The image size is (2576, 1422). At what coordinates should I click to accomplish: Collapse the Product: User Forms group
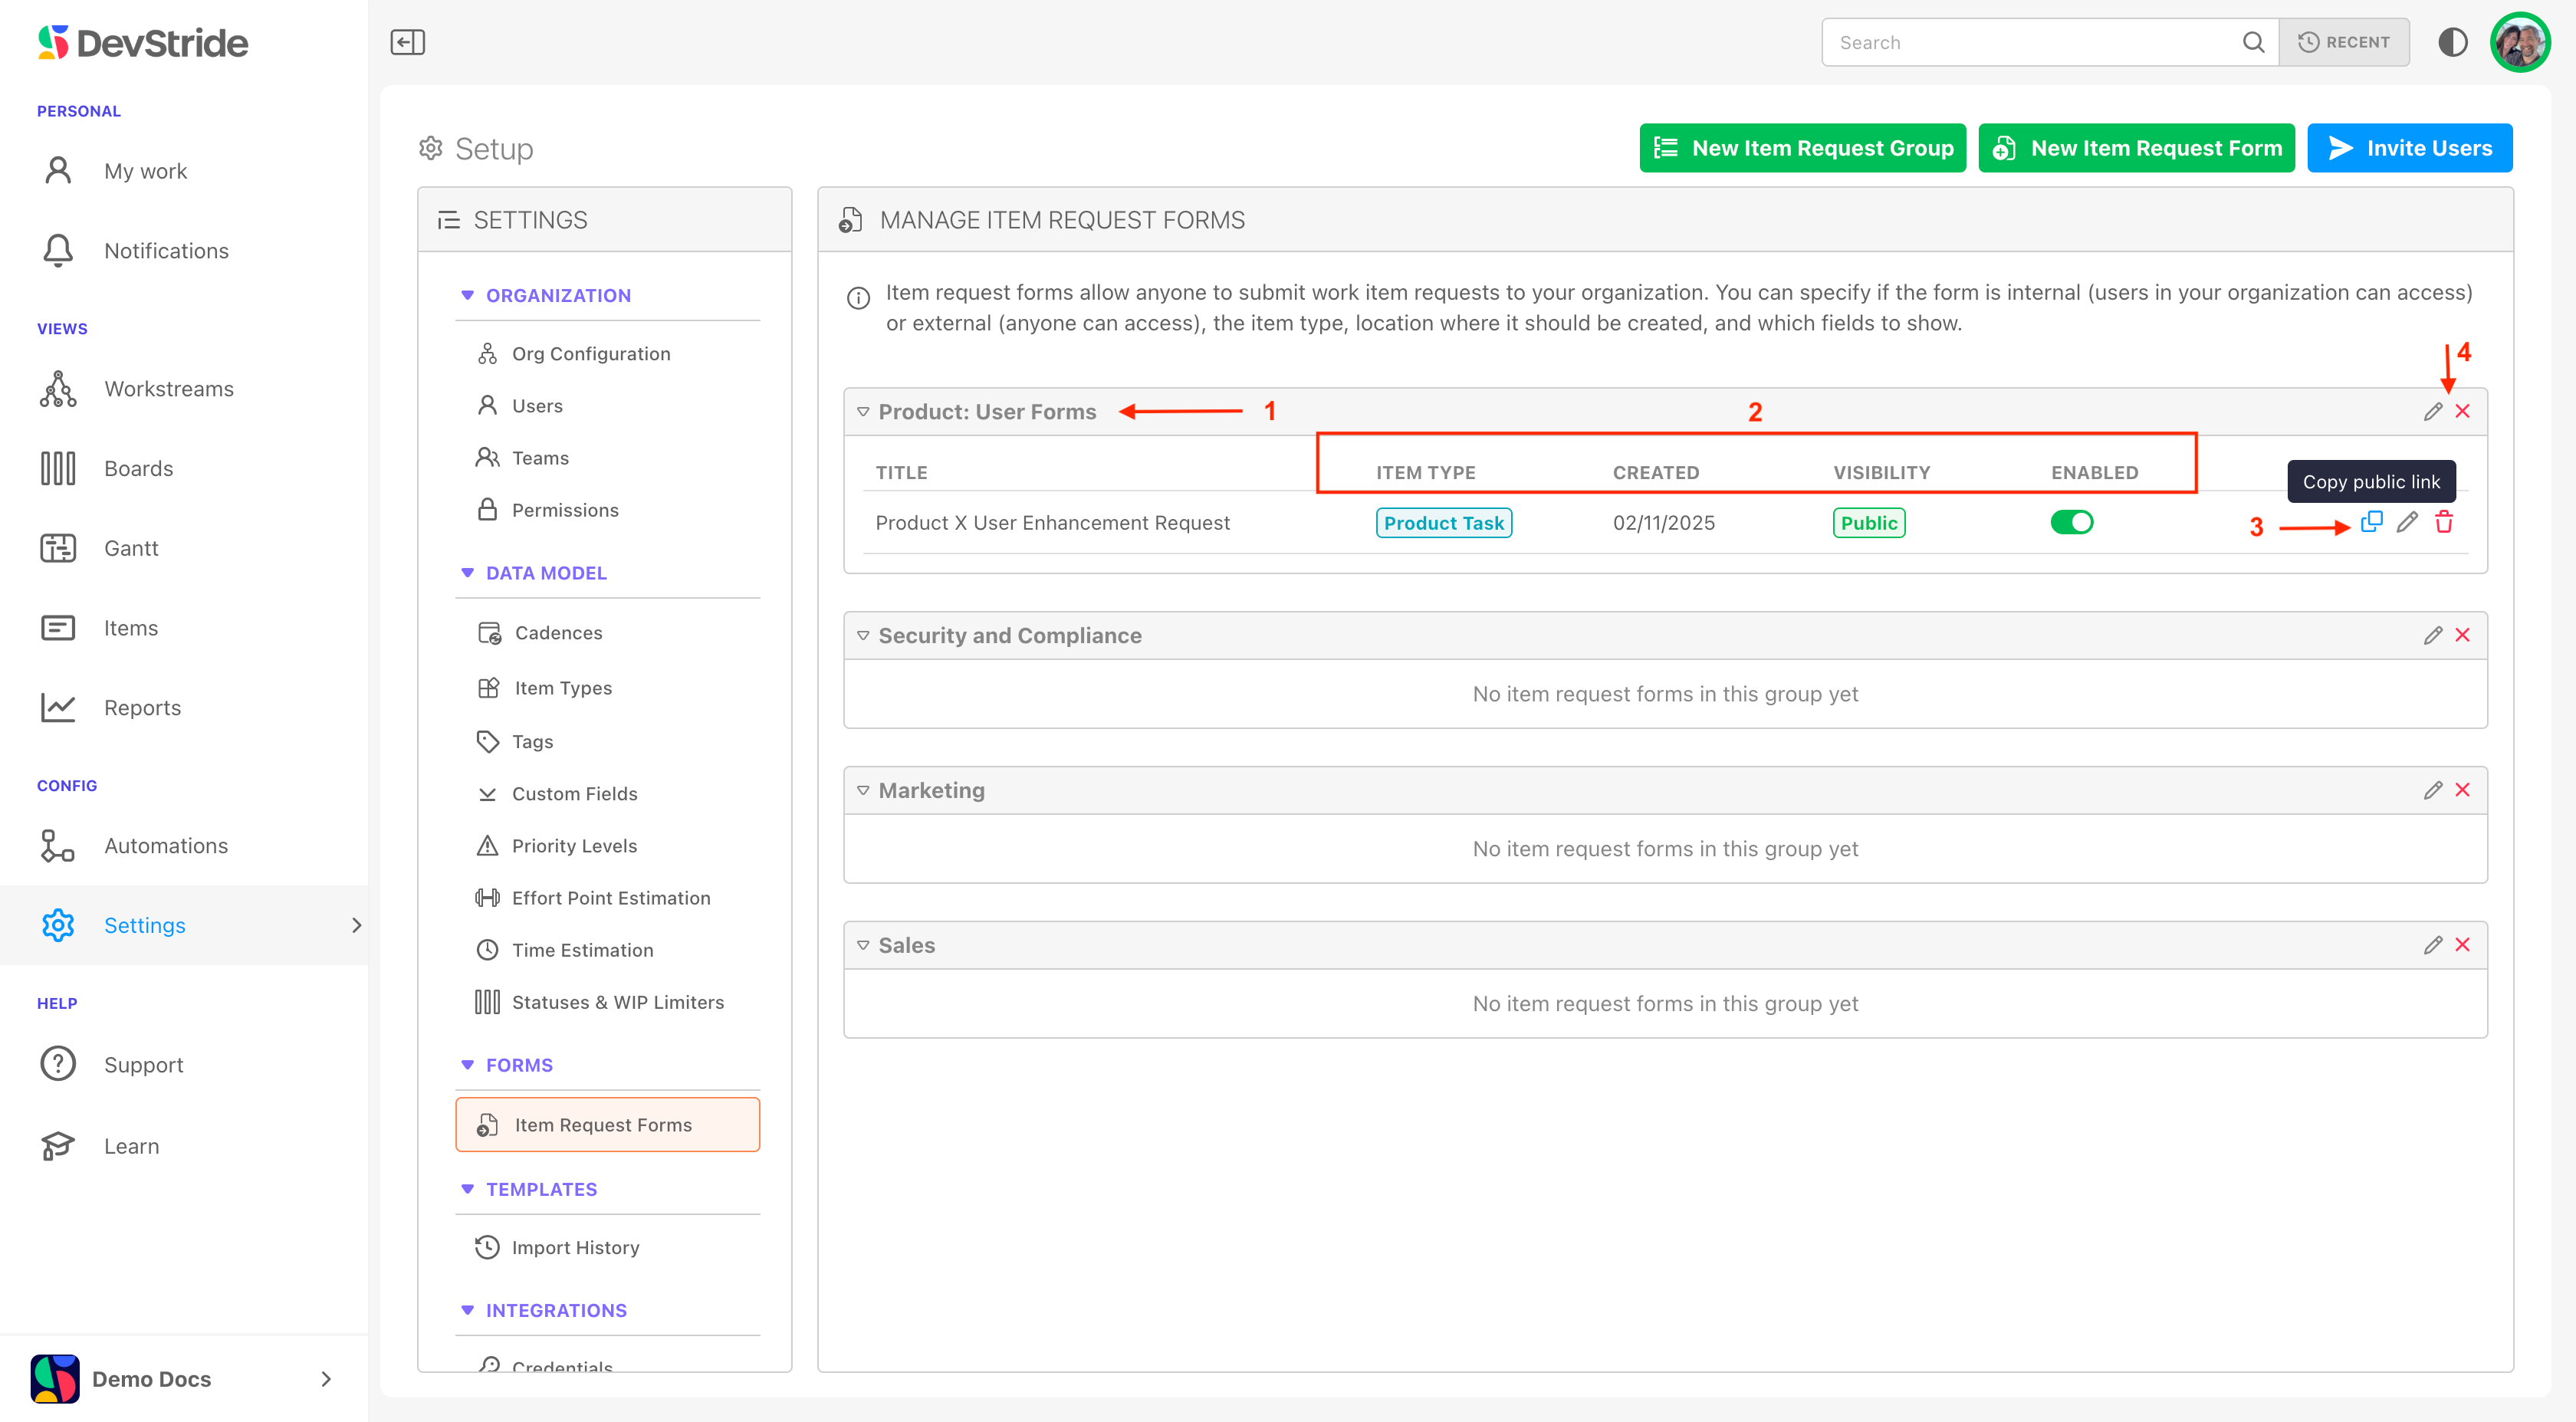coord(863,412)
